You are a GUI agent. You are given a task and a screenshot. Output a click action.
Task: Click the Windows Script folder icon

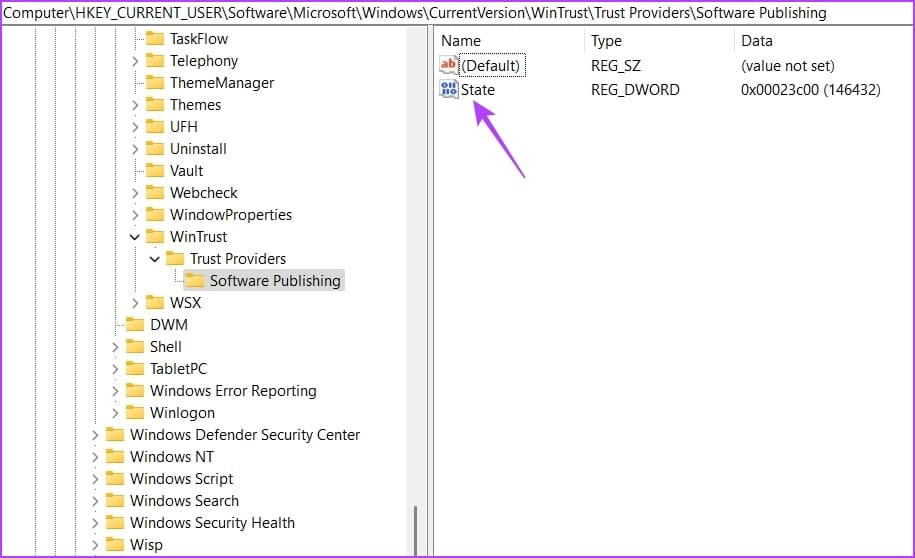pyautogui.click(x=115, y=479)
